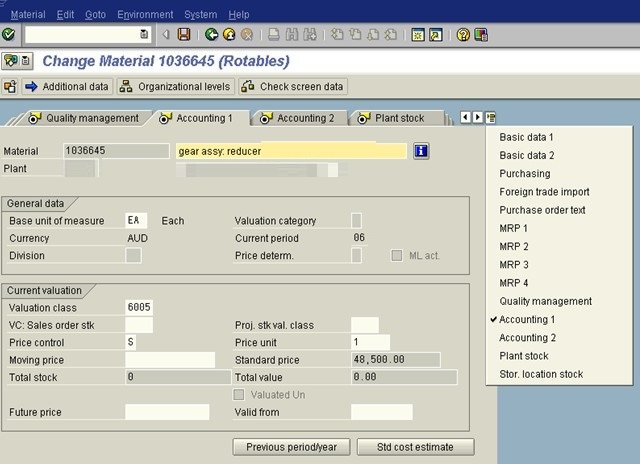The height and width of the screenshot is (464, 640).
Task: Click the Other material icon beside title
Action: [x=11, y=61]
